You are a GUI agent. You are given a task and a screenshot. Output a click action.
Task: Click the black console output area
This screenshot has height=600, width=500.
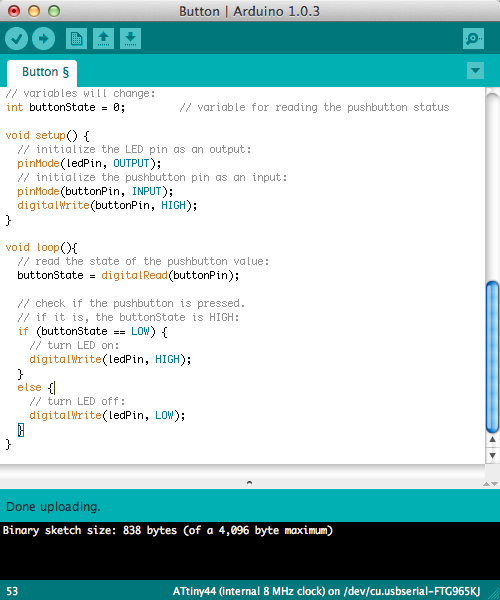[250, 551]
